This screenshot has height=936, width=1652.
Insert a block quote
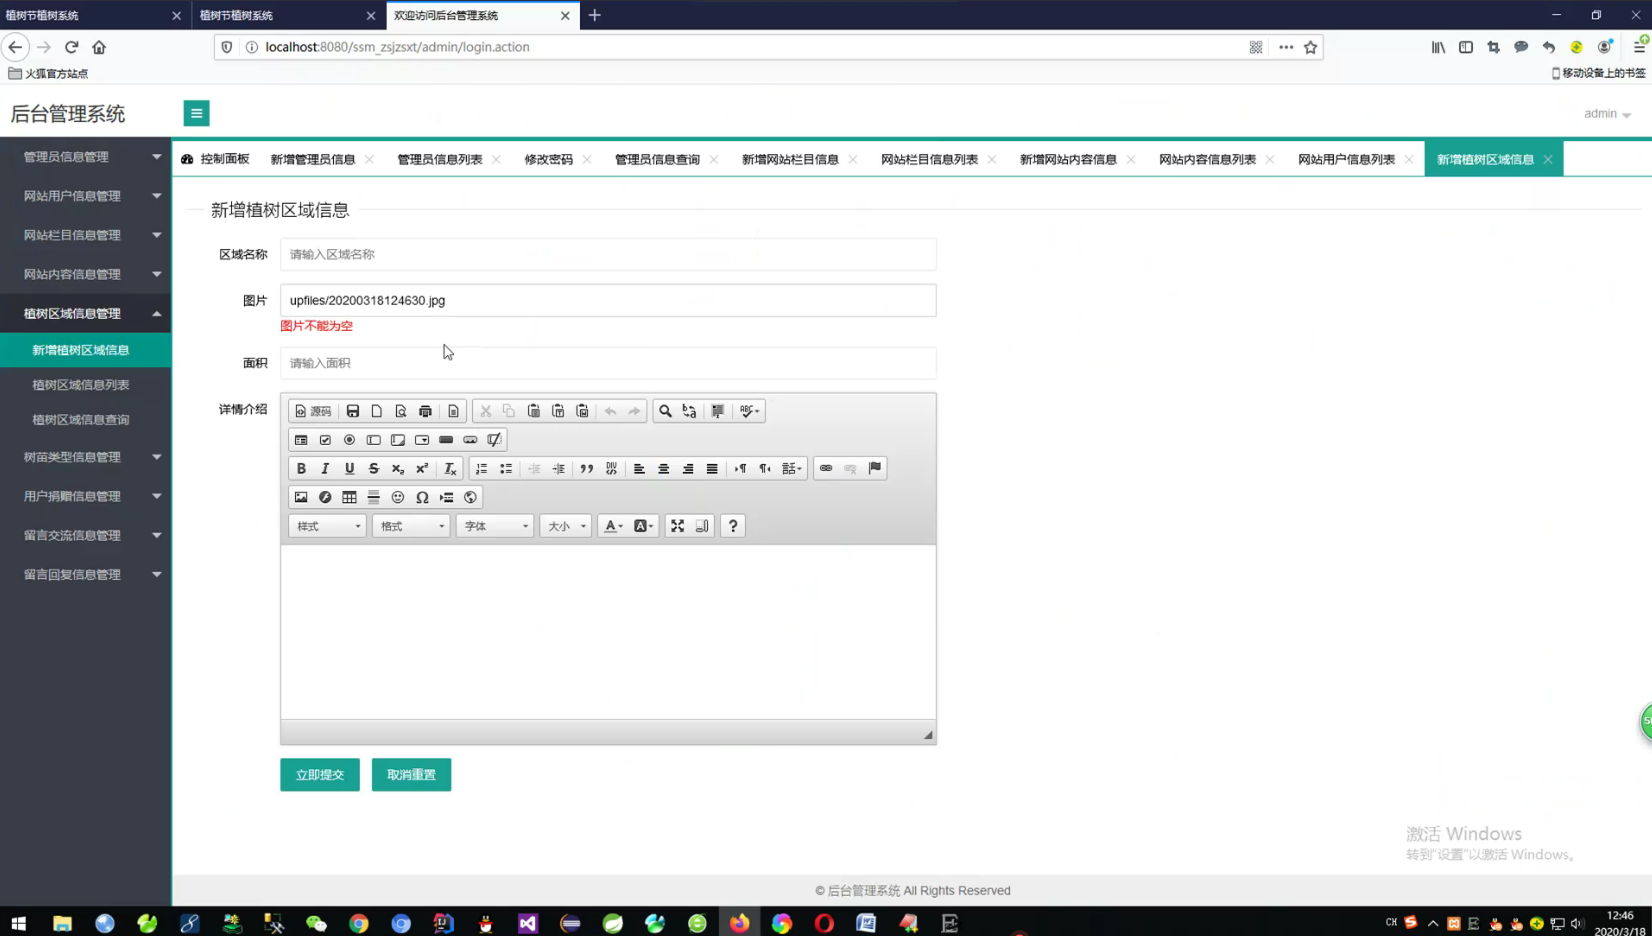[587, 468]
